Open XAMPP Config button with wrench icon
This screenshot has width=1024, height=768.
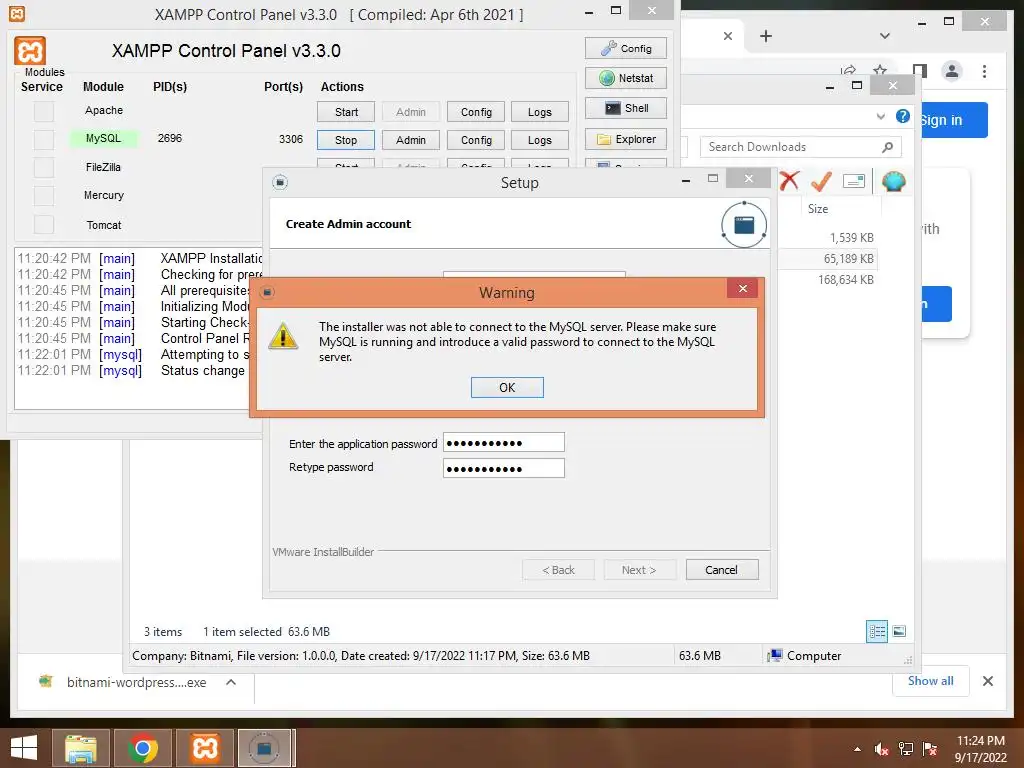click(626, 48)
